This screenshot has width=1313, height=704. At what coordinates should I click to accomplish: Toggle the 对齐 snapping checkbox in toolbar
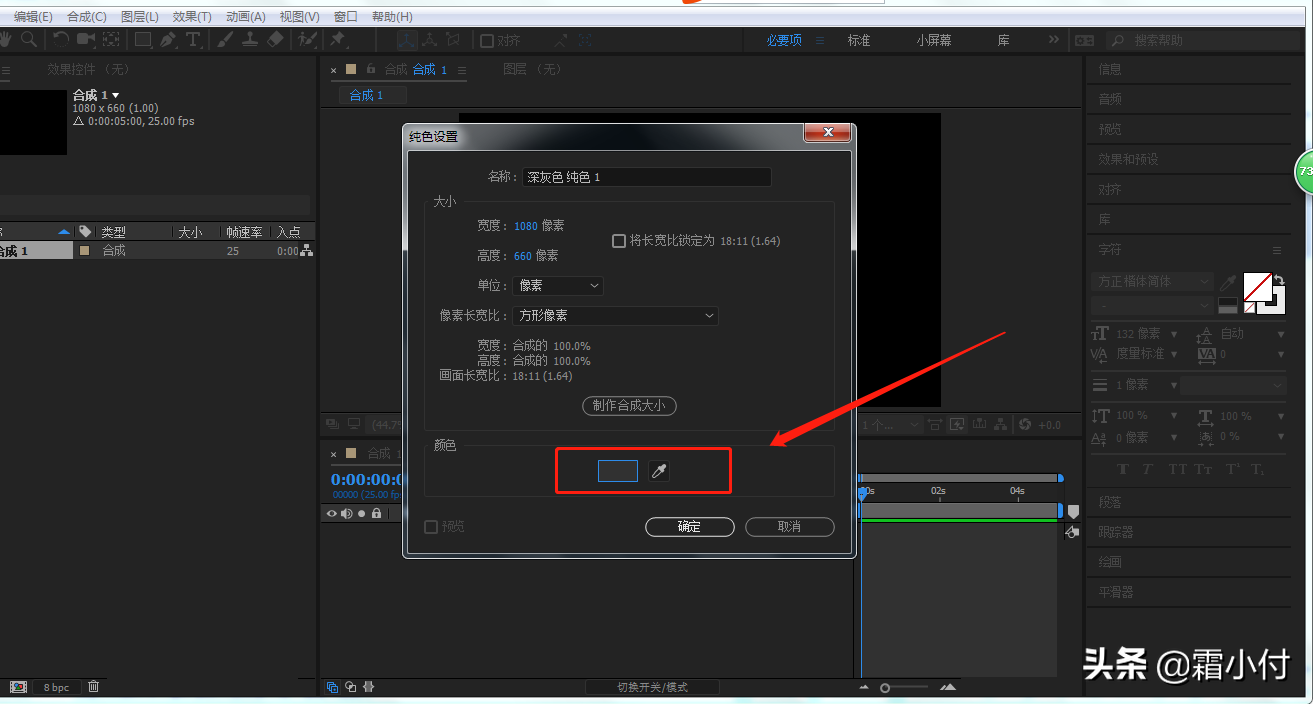click(487, 41)
